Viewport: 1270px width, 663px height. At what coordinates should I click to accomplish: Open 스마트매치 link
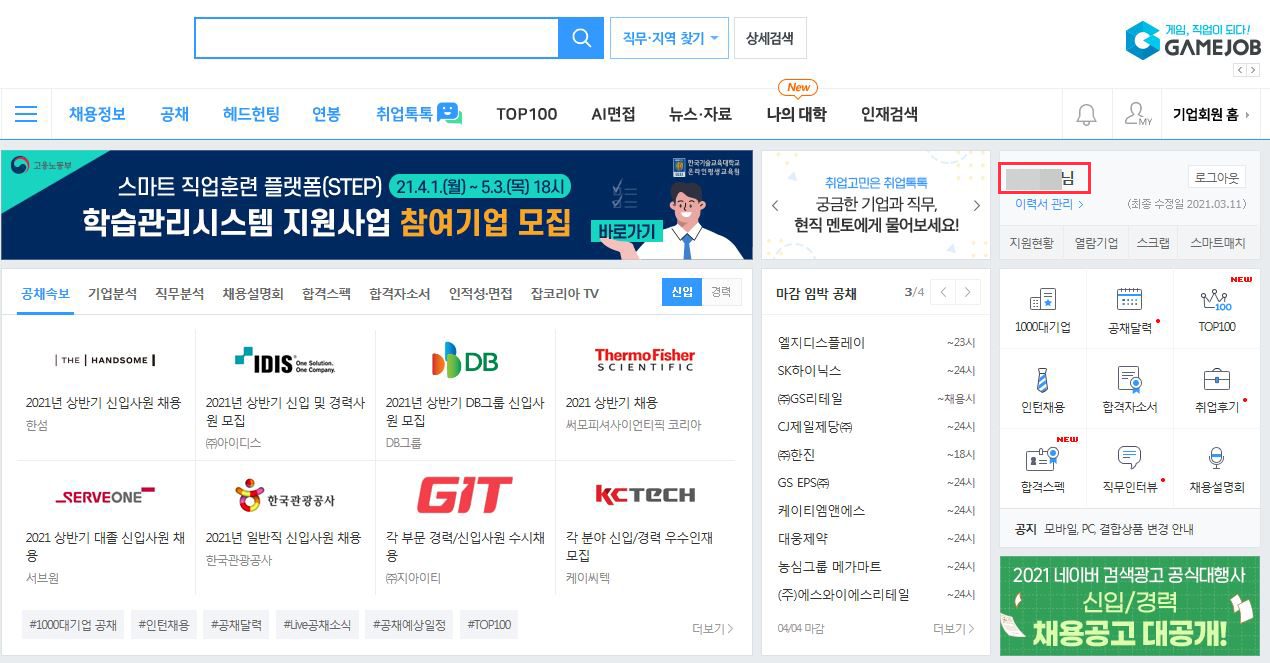pos(1218,242)
